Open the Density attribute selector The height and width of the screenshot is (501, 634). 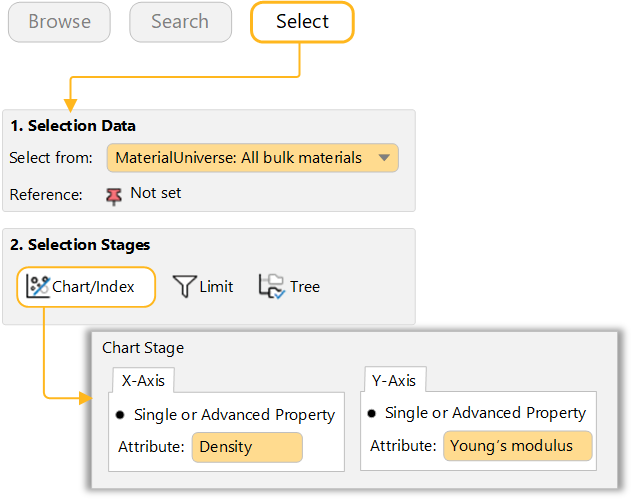pos(246,447)
